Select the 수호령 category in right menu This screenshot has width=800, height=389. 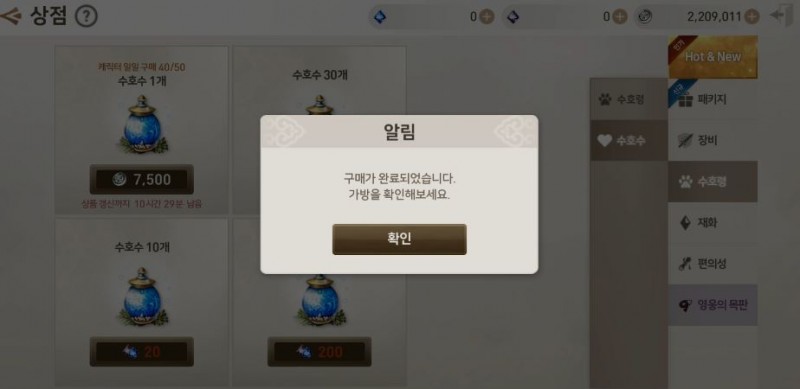(x=713, y=181)
